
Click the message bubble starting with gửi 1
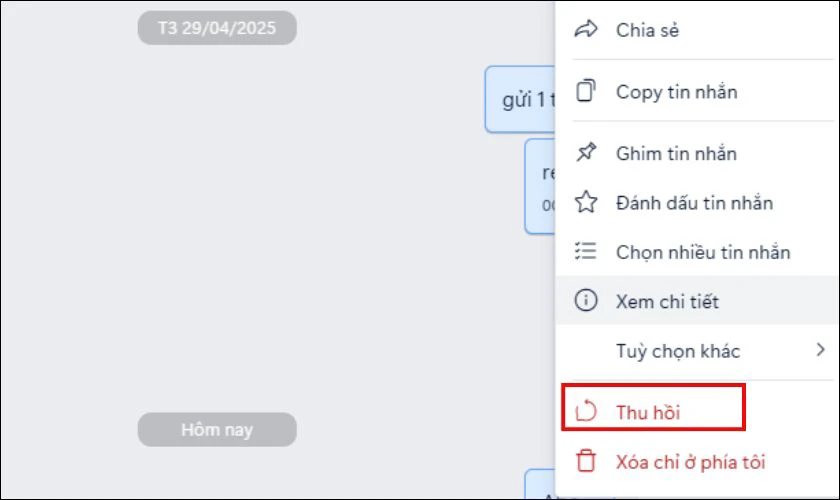pos(520,100)
